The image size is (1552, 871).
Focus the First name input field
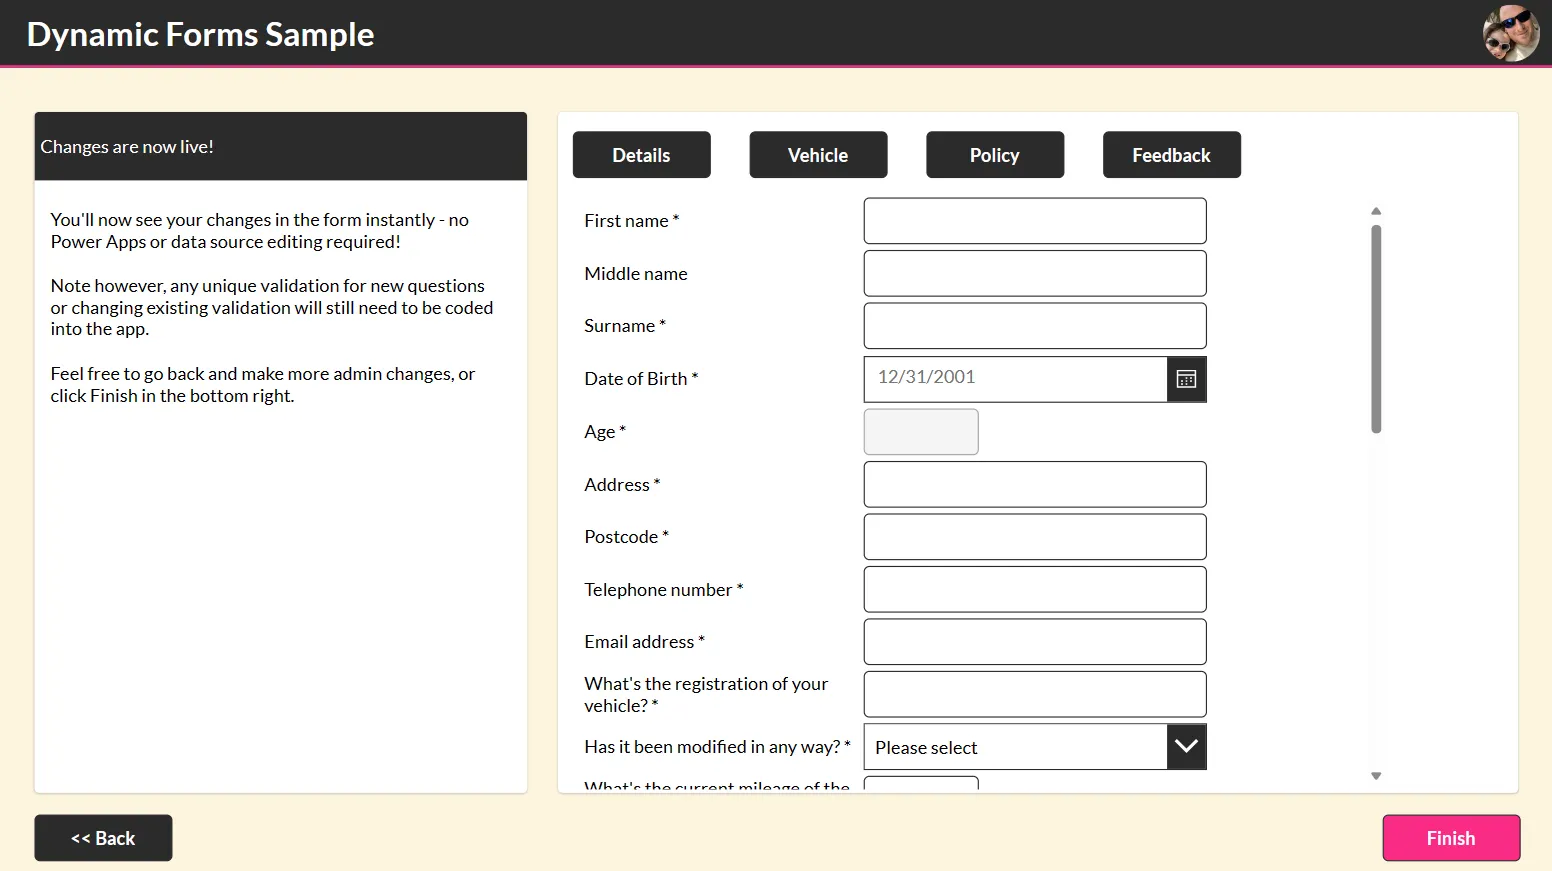tap(1035, 221)
